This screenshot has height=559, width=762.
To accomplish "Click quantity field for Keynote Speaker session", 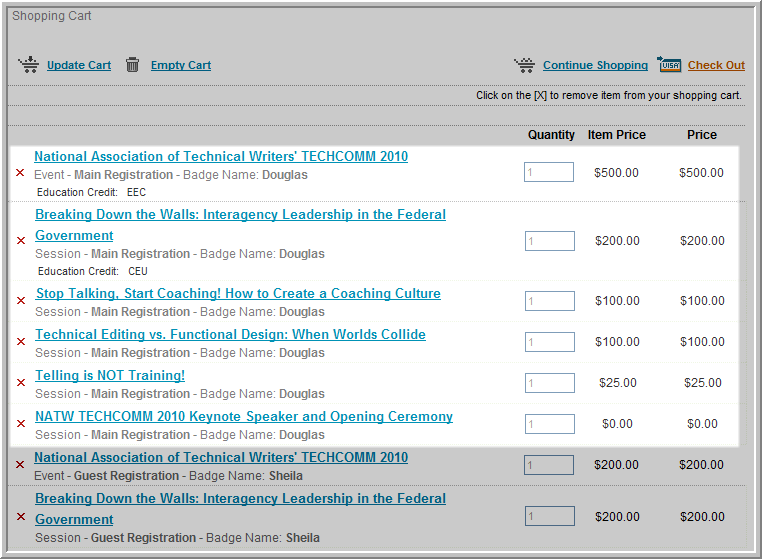I will coord(550,424).
